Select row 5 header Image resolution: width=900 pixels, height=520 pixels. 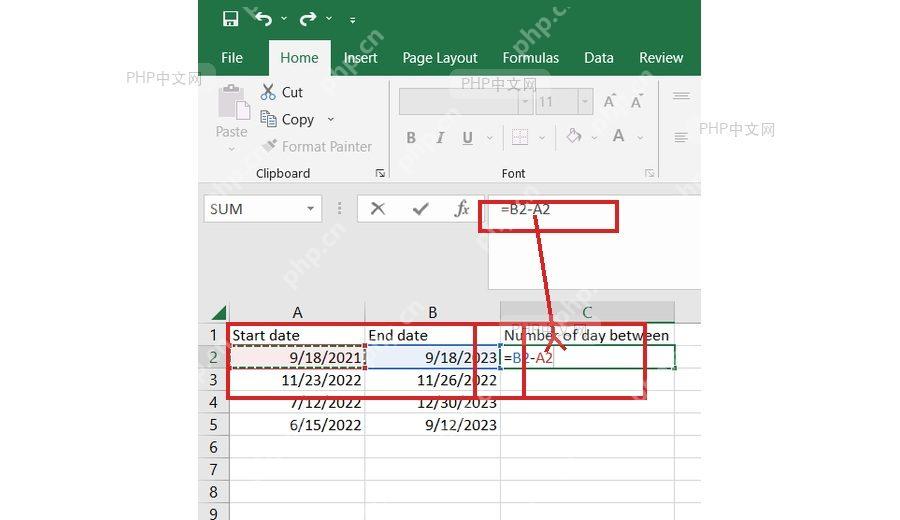pos(213,425)
